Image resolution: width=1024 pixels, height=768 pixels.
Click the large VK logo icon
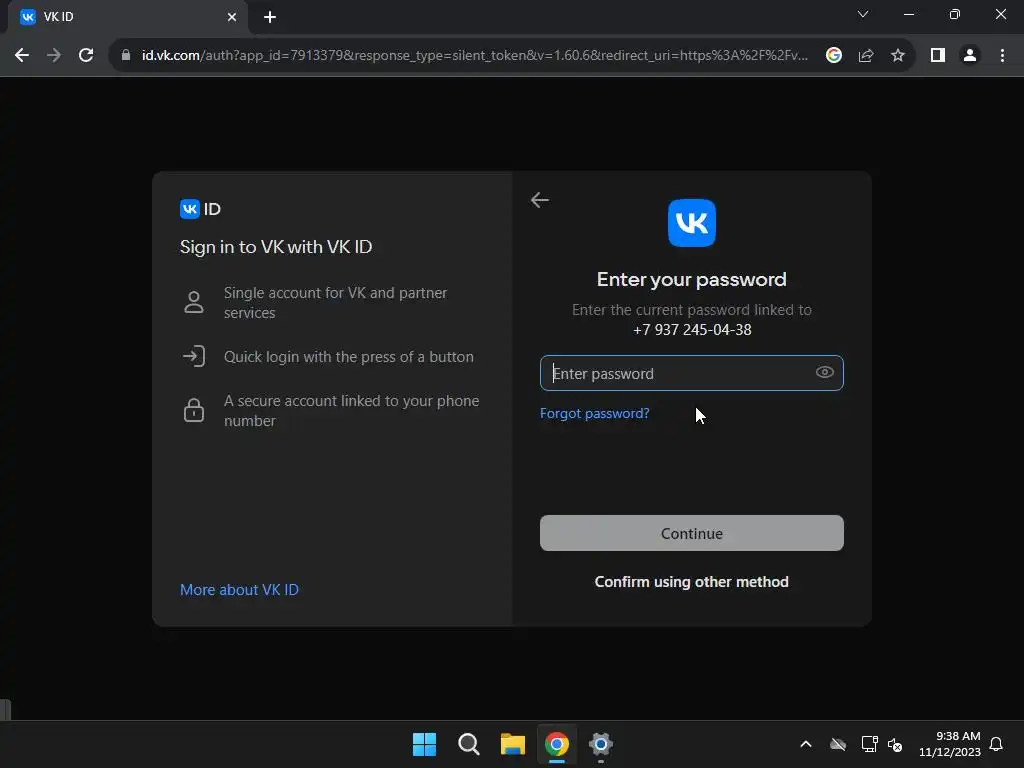point(692,223)
